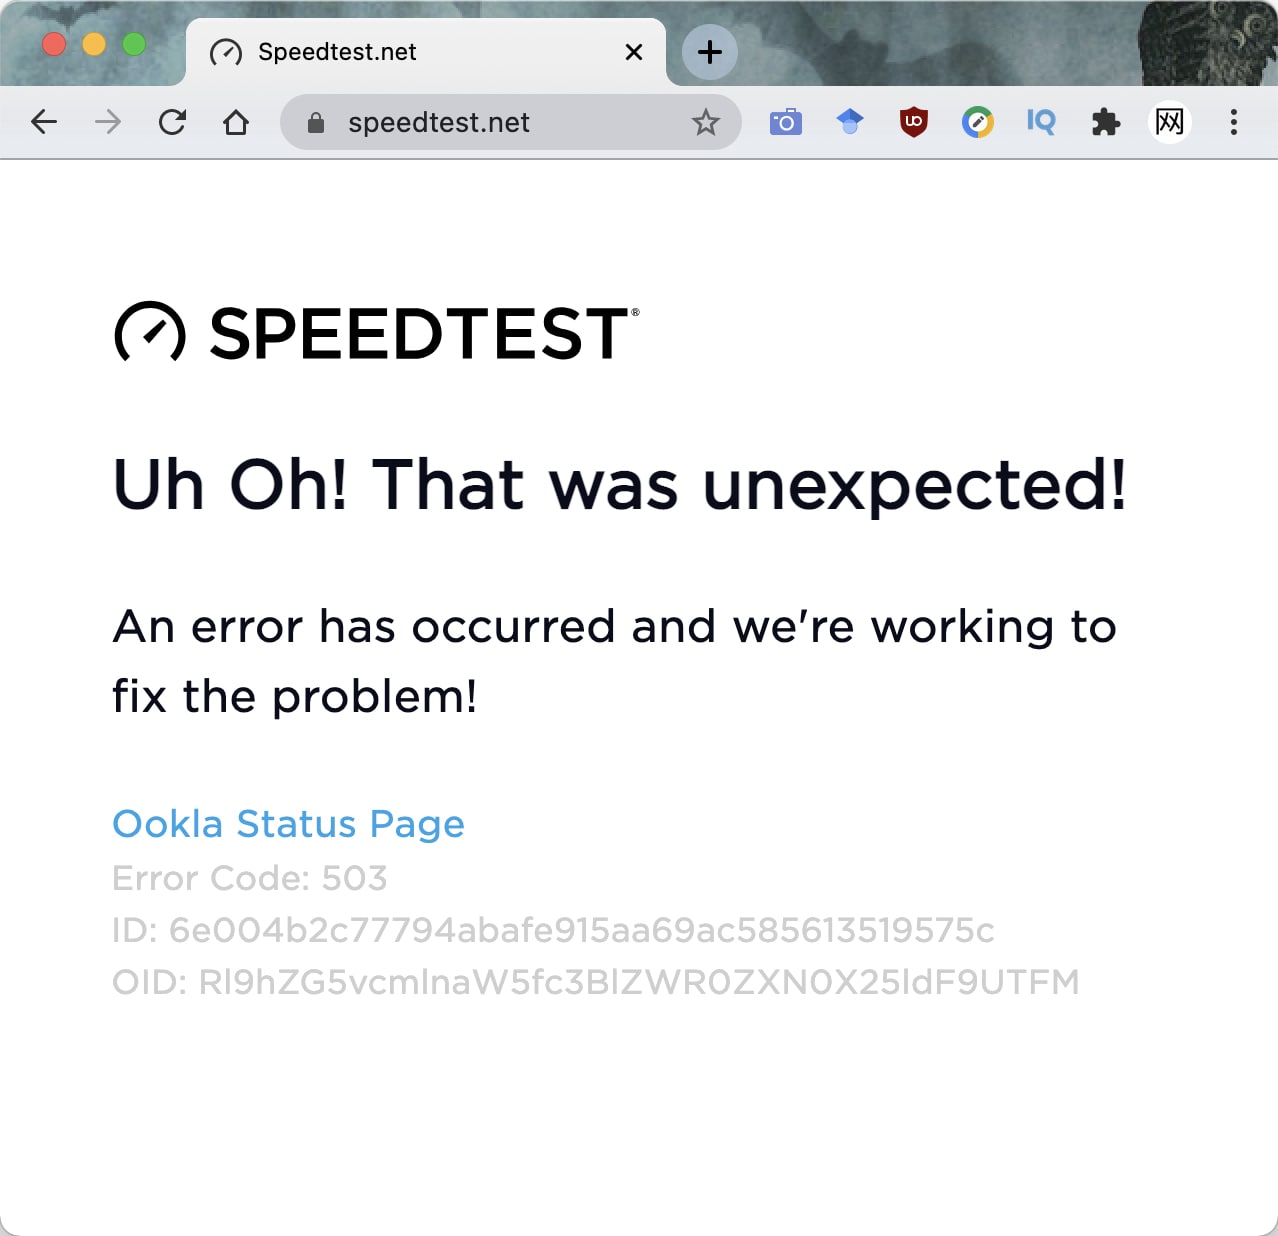Close the Speedtest.net tab

[x=634, y=52]
